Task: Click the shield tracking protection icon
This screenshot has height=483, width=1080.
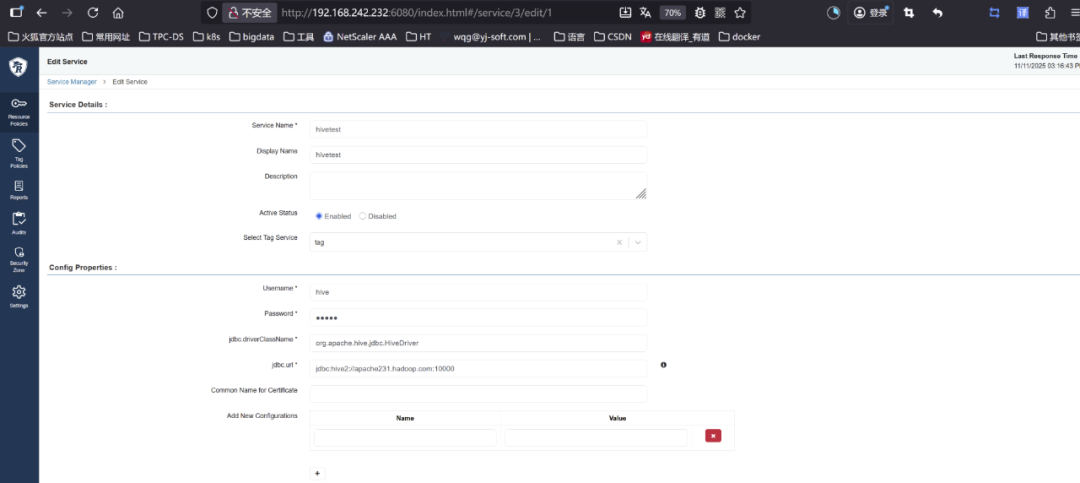Action: (x=212, y=12)
